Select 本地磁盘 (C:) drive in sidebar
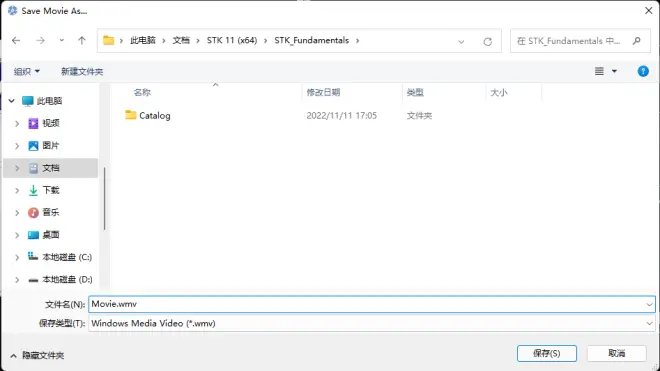This screenshot has width=660, height=371. [60, 257]
